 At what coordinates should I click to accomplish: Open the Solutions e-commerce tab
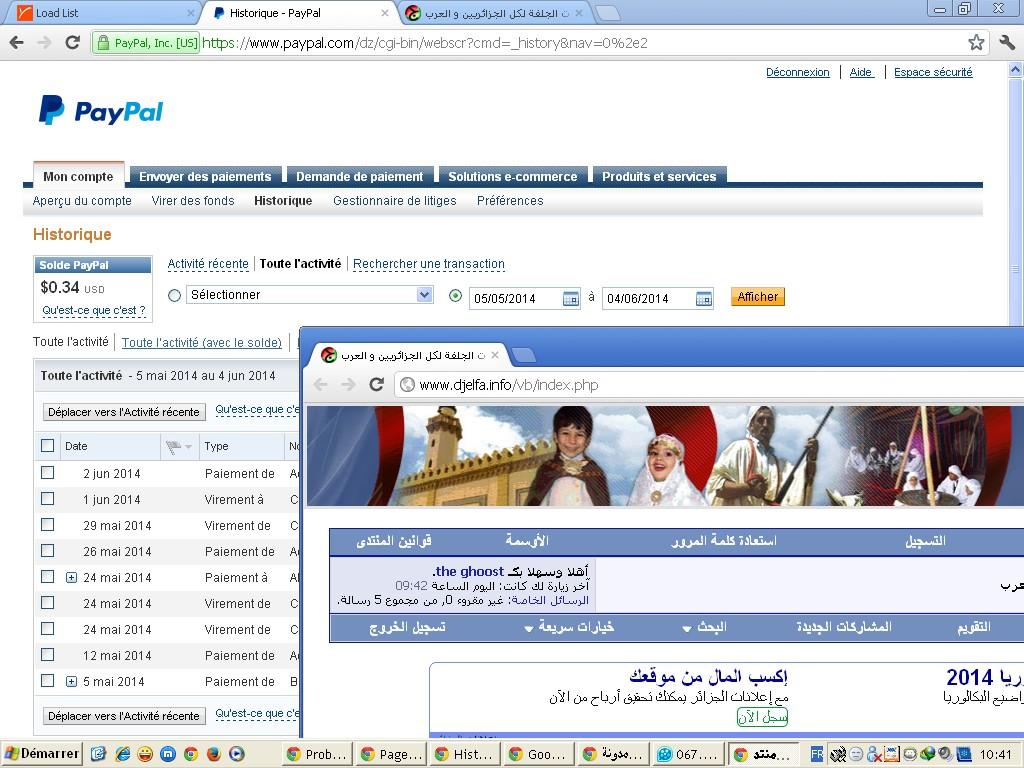(x=513, y=176)
